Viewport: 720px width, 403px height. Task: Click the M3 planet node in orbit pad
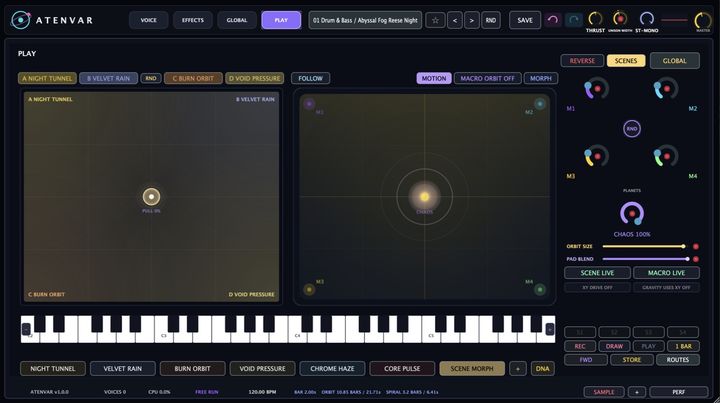[309, 289]
